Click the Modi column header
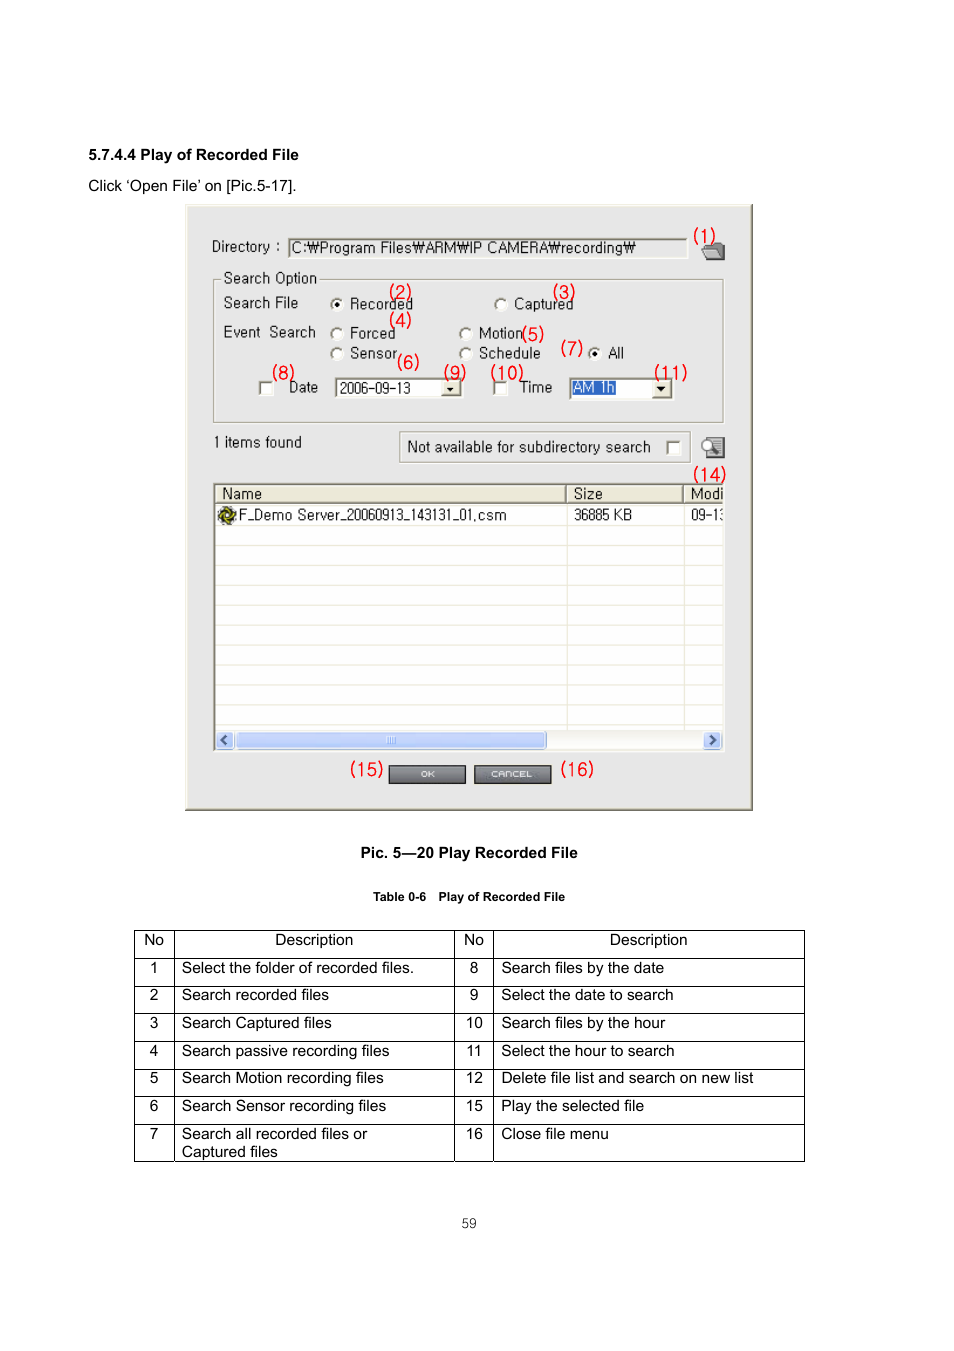Viewport: 954px width, 1351px height. (703, 493)
